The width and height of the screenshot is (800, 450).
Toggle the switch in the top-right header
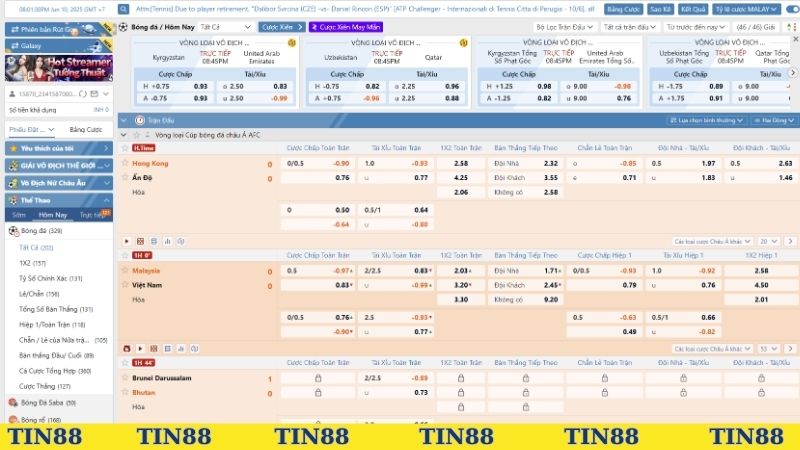click(x=792, y=9)
